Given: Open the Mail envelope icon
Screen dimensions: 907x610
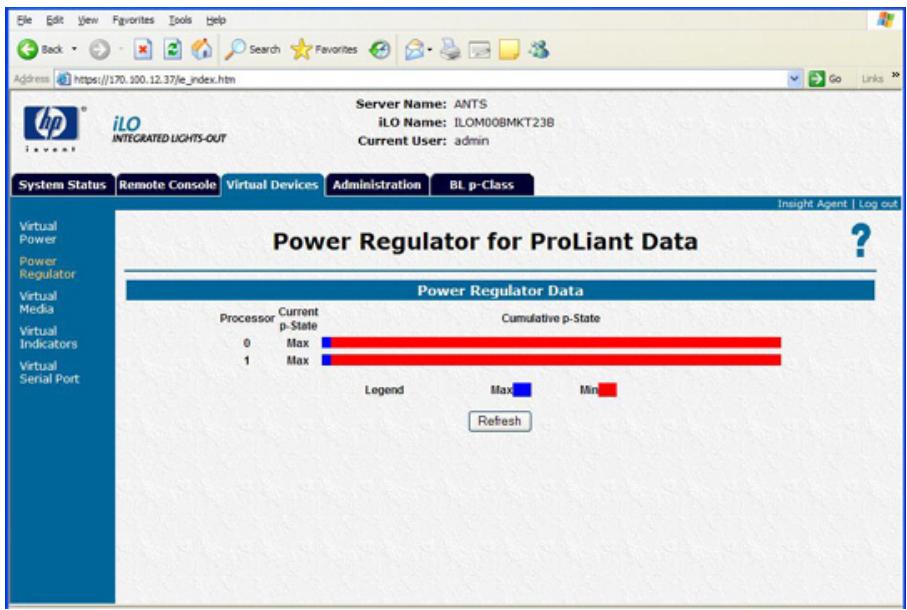Looking at the screenshot, I should (x=415, y=50).
